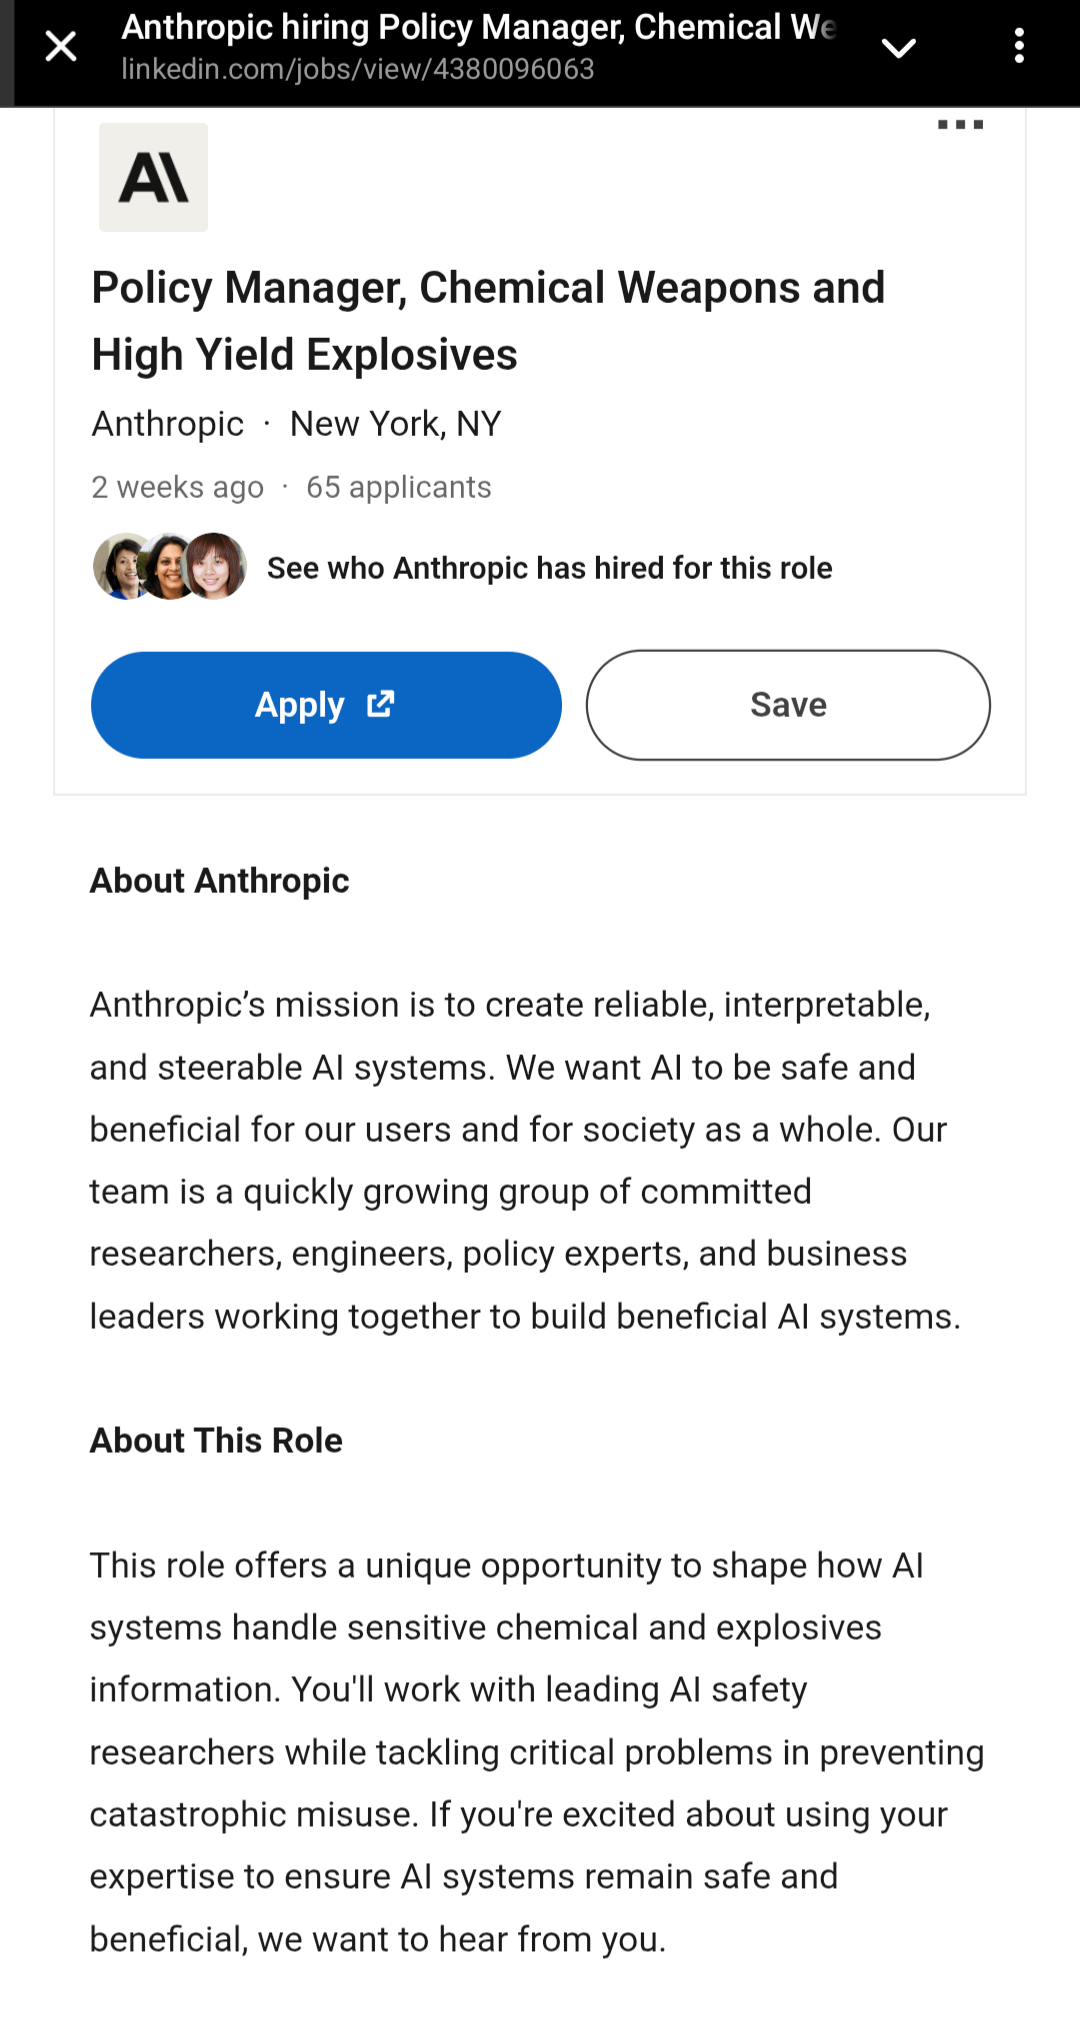
Task: Close the in-app browser tab
Action: point(61,47)
